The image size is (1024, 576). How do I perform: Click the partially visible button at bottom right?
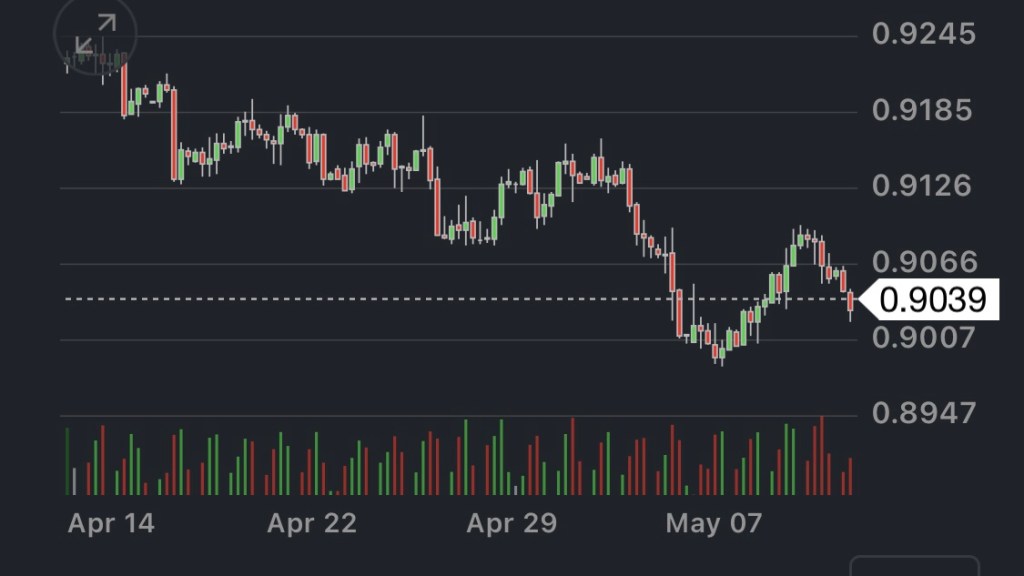914,566
